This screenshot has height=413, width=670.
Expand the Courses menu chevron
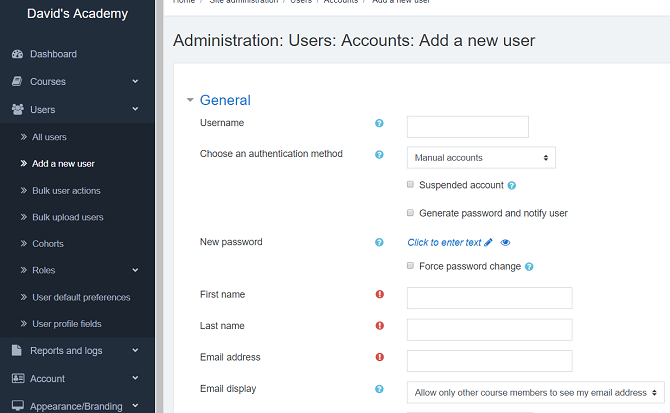click(135, 81)
